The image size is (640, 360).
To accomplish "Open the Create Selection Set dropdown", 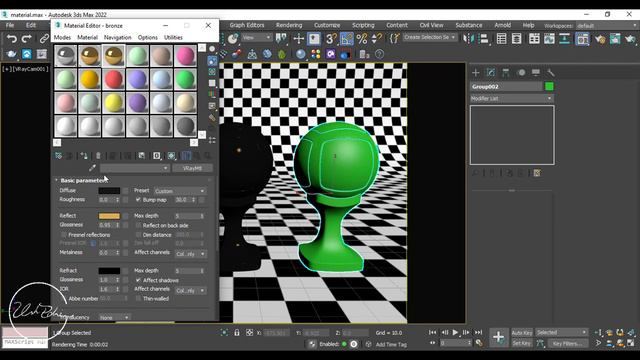I will pos(429,37).
